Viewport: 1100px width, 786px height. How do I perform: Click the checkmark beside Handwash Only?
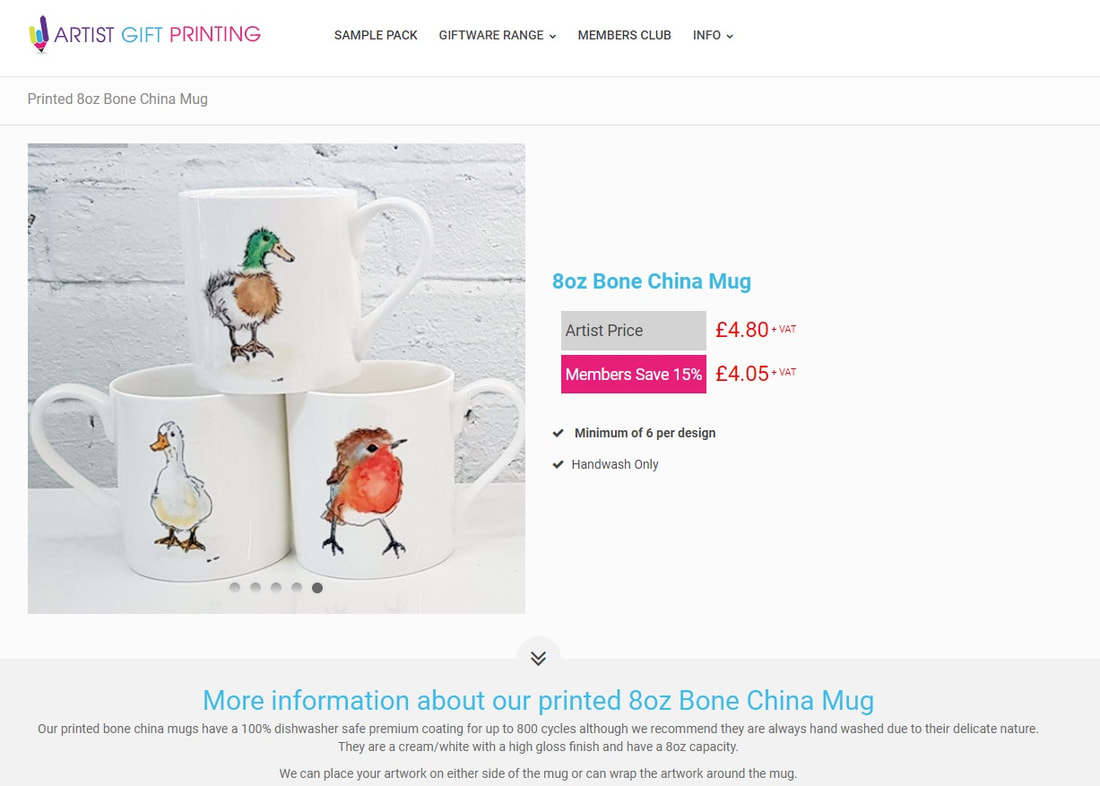[x=558, y=465]
